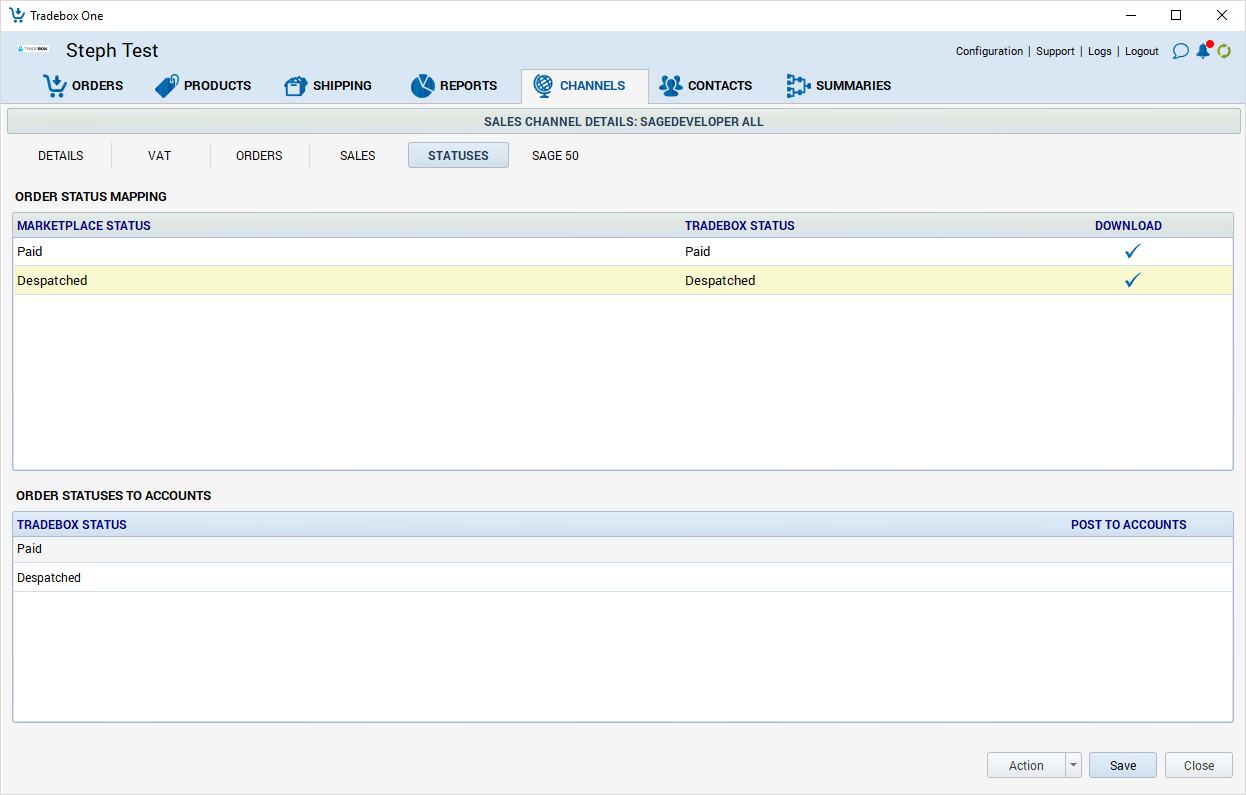This screenshot has width=1246, height=795.
Task: Click the Products tag icon
Action: click(166, 86)
